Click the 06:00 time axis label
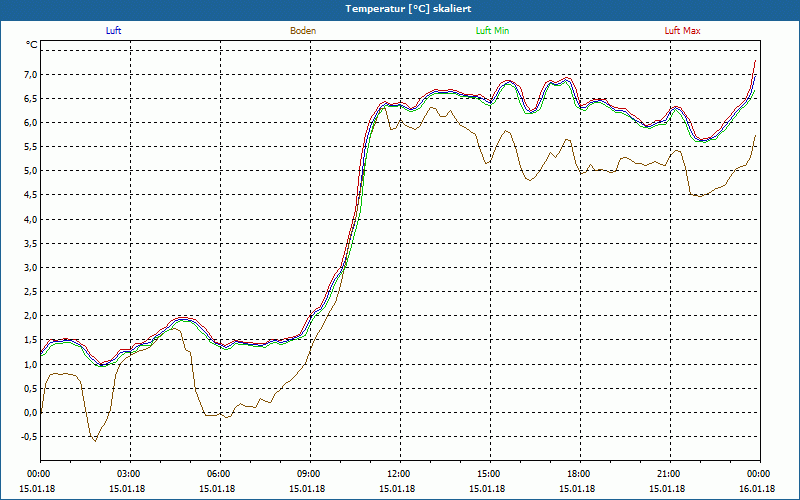 (x=220, y=474)
